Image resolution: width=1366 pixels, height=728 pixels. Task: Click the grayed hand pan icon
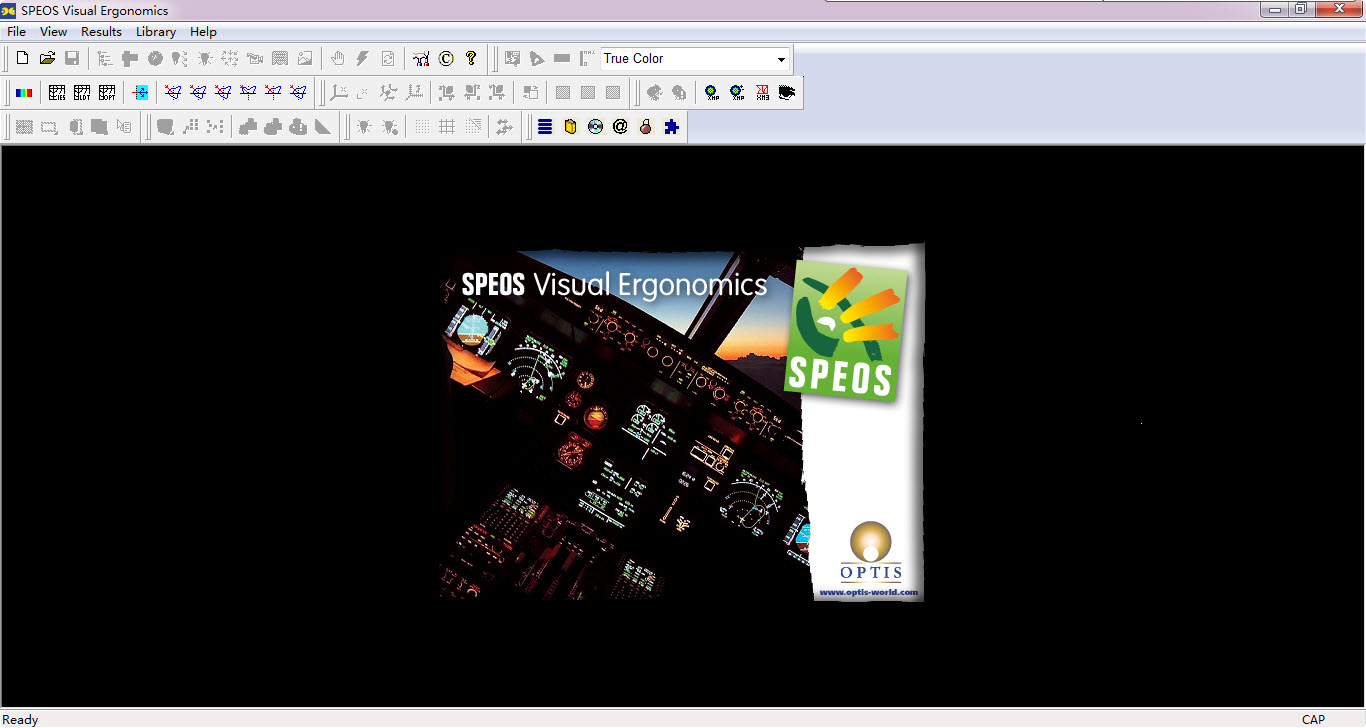338,59
